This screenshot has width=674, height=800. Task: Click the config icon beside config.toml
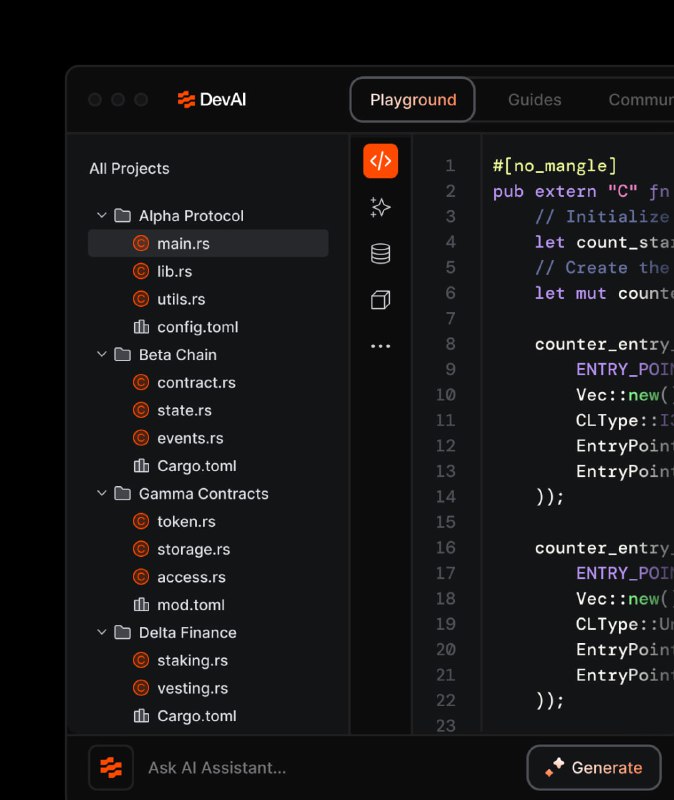[141, 327]
